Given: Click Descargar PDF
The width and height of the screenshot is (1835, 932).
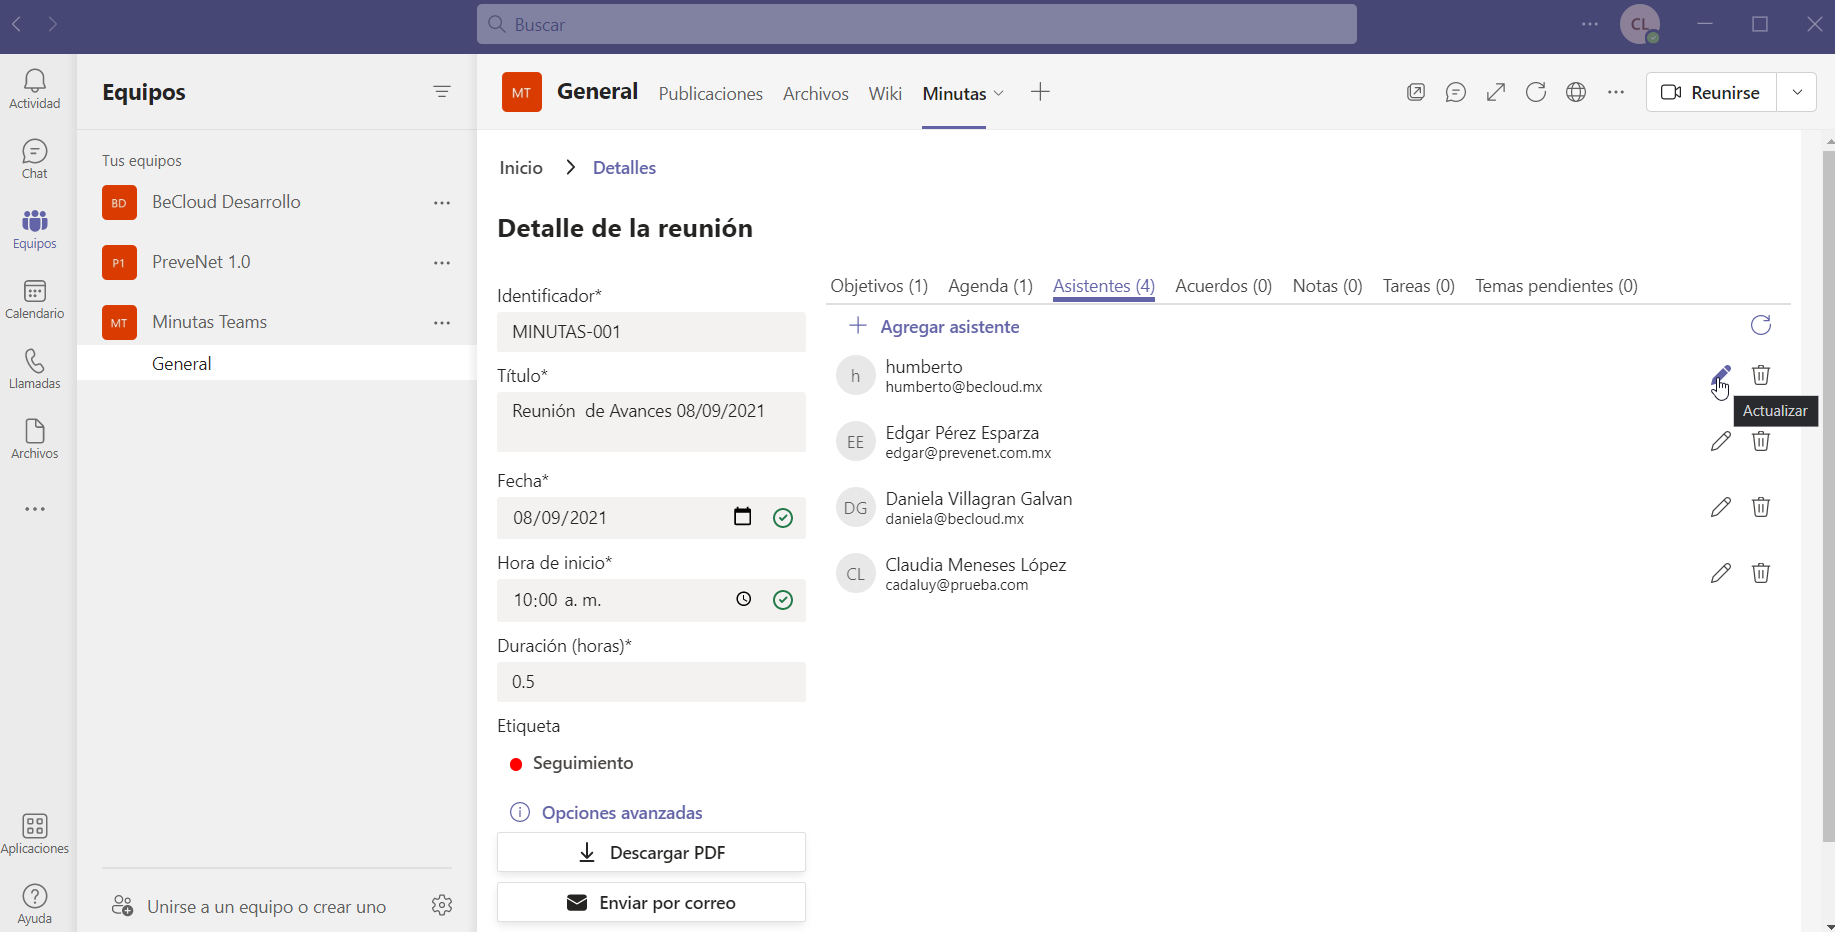Looking at the screenshot, I should pyautogui.click(x=651, y=852).
